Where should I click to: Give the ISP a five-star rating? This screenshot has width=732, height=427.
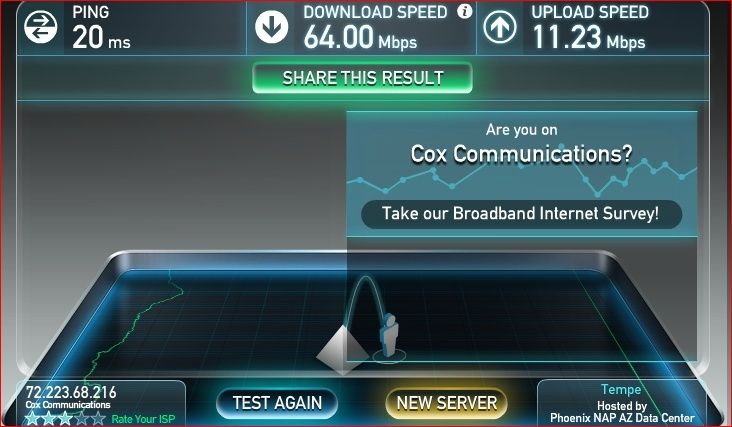[98, 418]
